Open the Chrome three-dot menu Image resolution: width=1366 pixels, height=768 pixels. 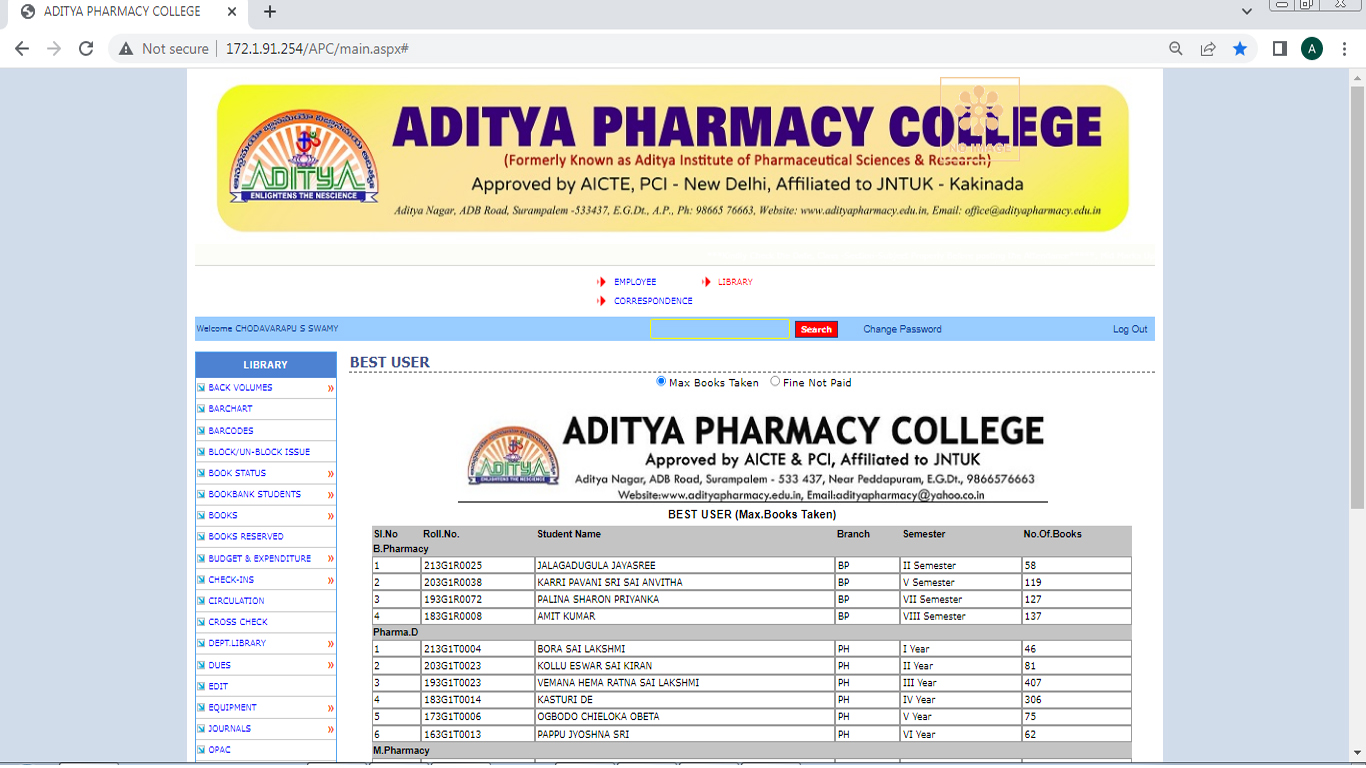[x=1345, y=48]
